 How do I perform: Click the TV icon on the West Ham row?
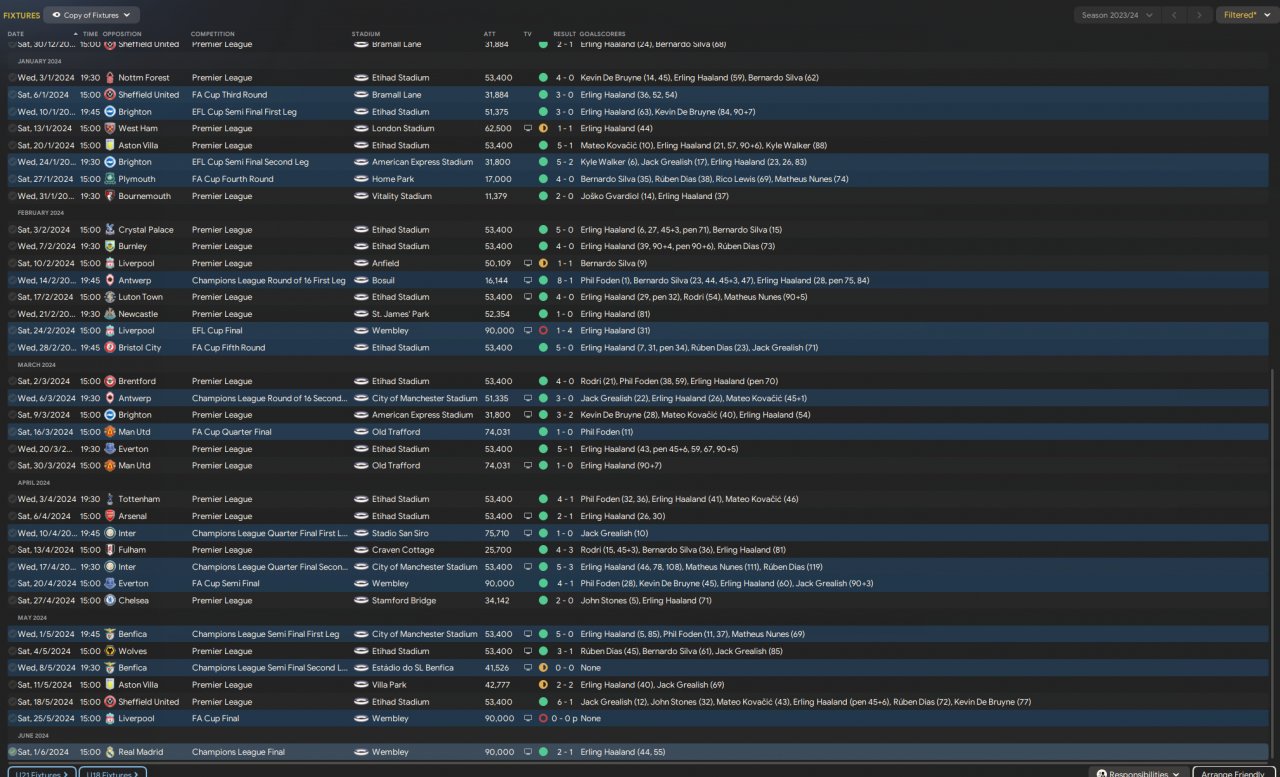click(528, 129)
